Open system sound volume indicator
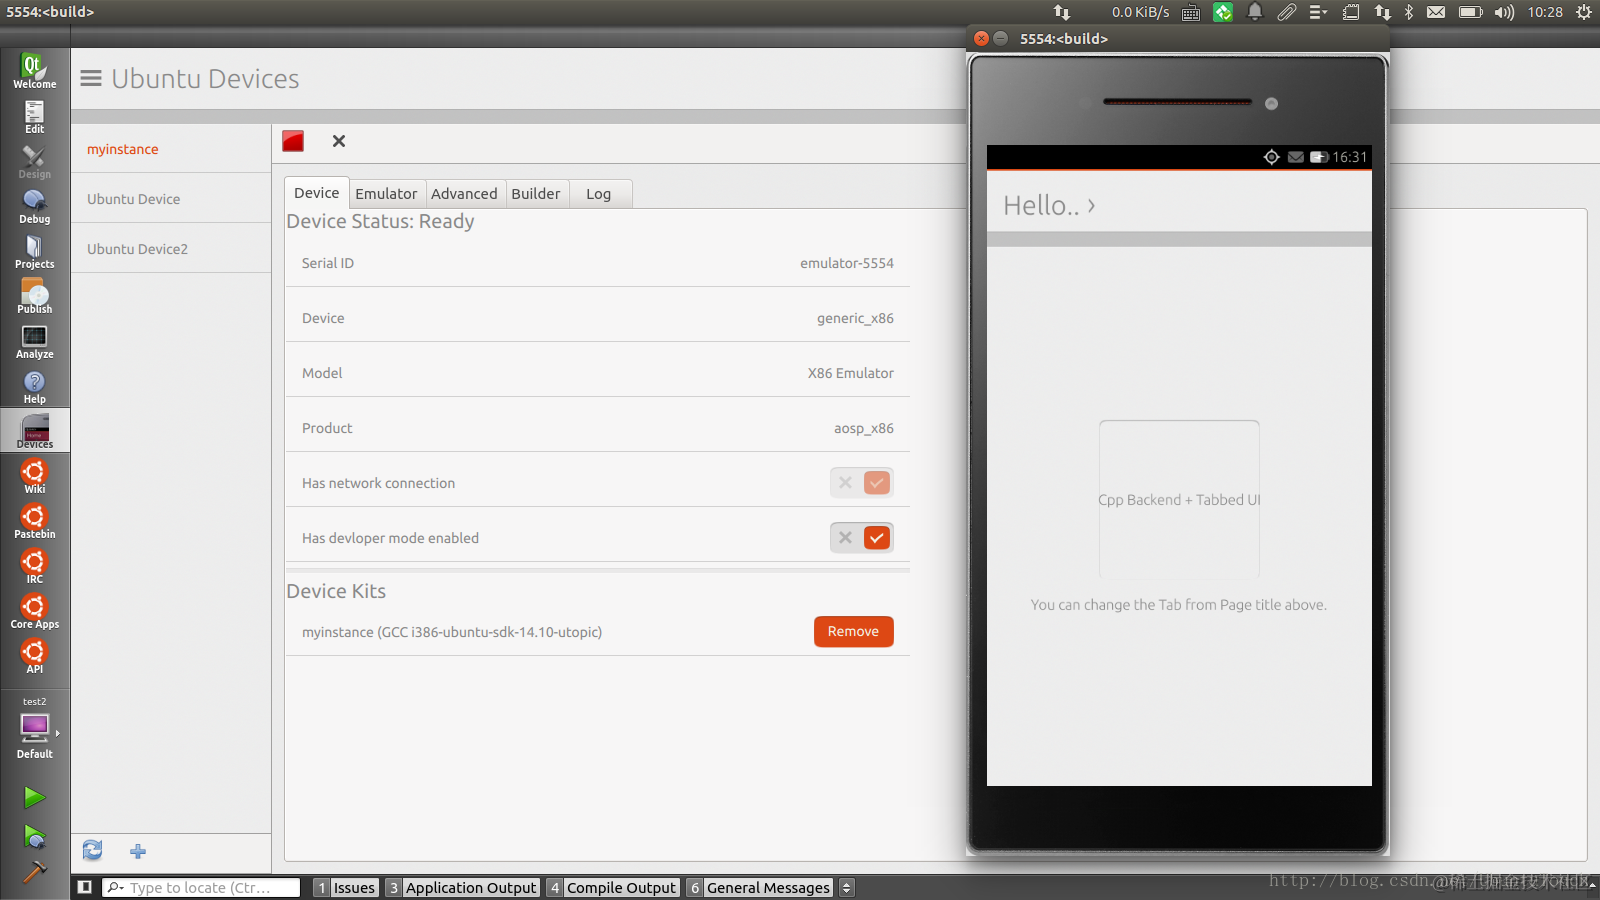This screenshot has width=1600, height=900. 1504,12
